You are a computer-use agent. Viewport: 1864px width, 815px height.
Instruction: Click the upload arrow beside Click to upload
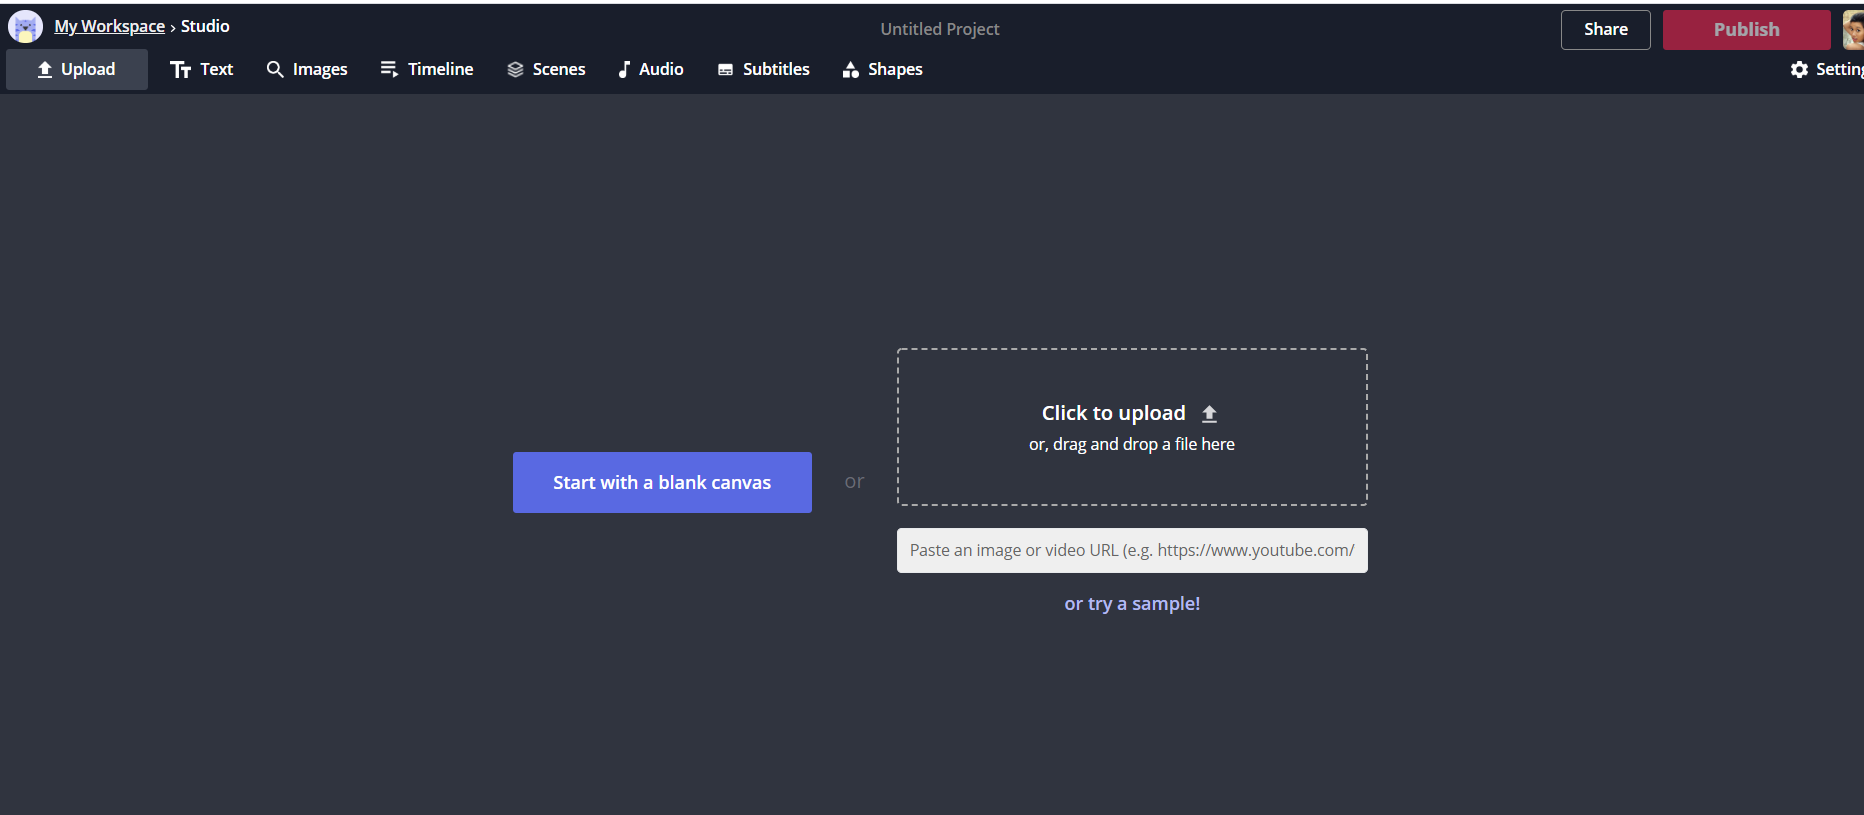pos(1209,414)
